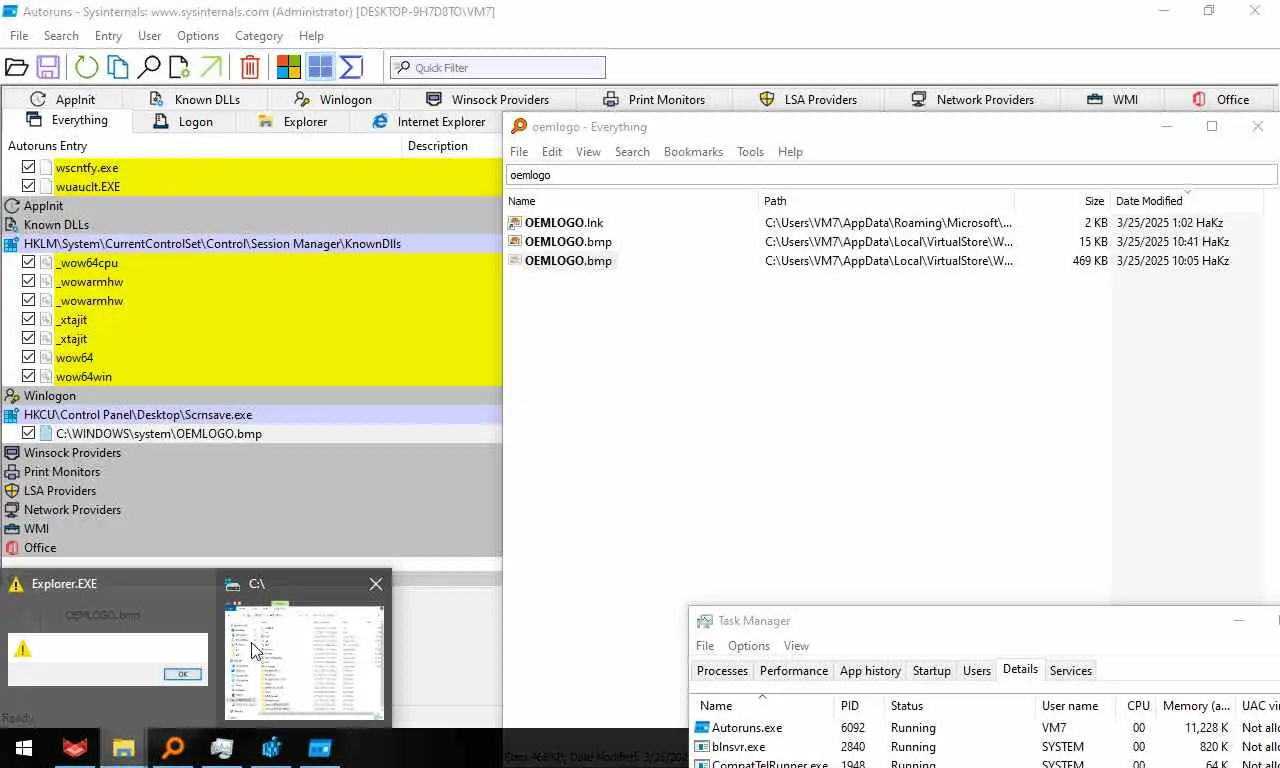Click the blue window app taskbar icon
This screenshot has width=1280, height=768.
320,747
